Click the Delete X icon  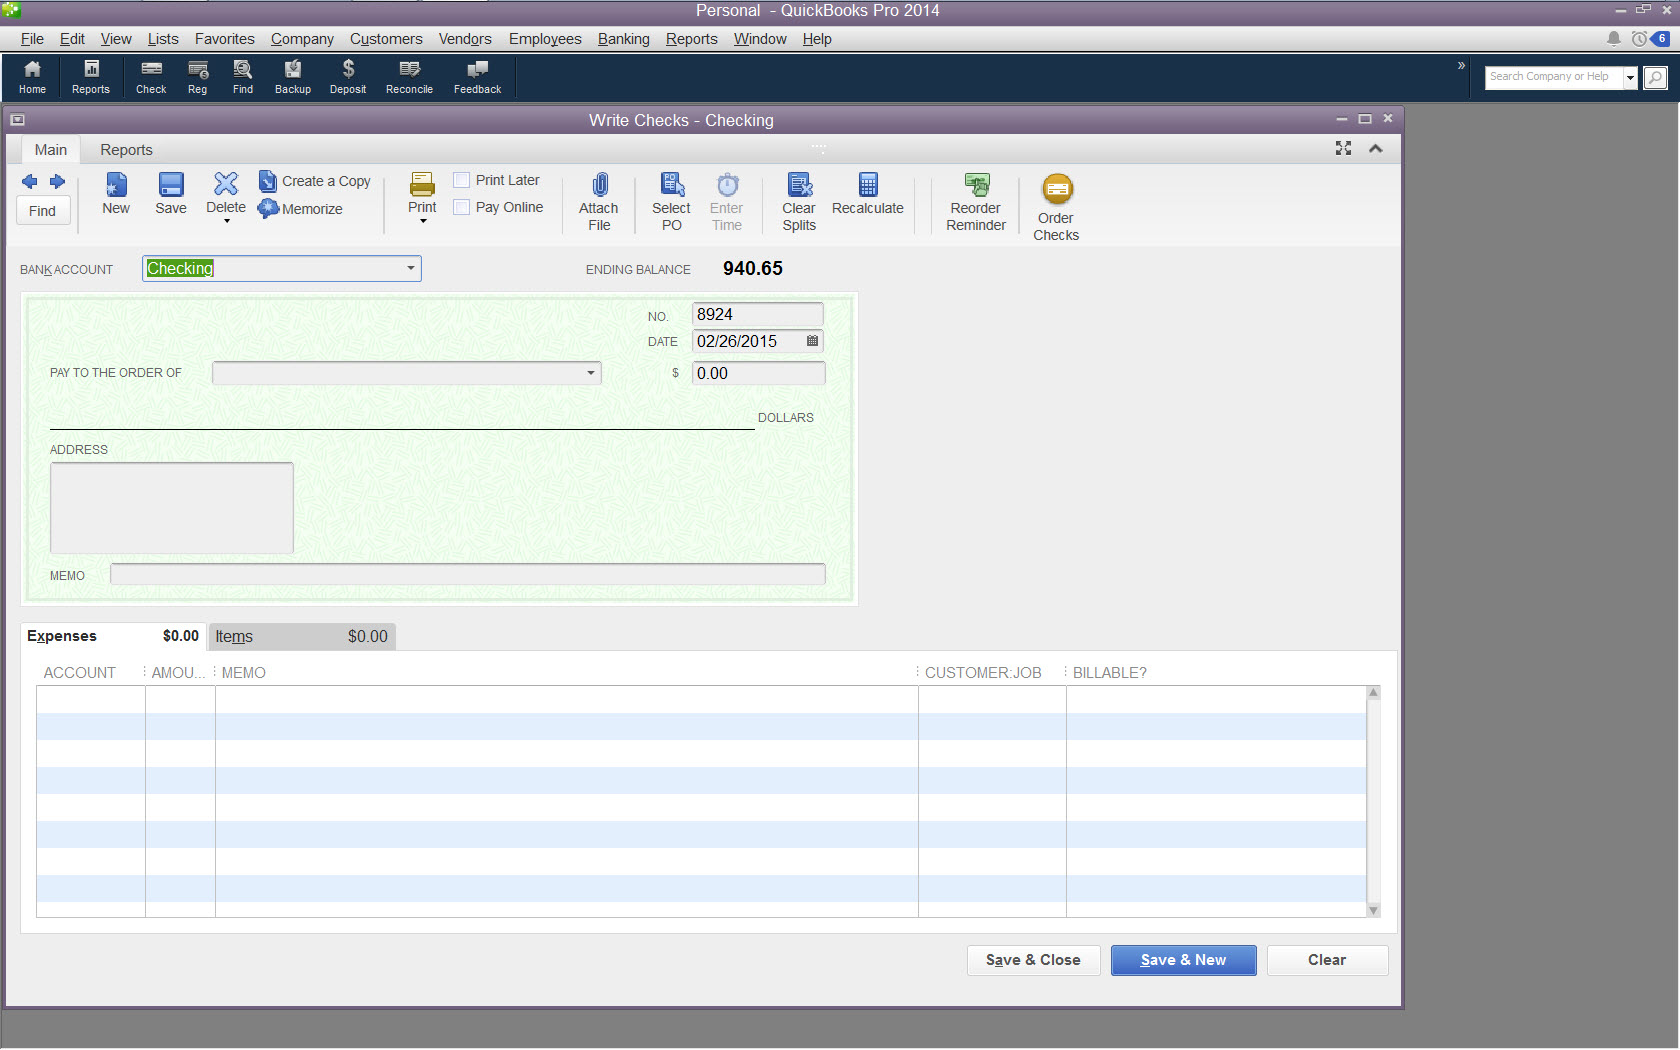(x=226, y=192)
